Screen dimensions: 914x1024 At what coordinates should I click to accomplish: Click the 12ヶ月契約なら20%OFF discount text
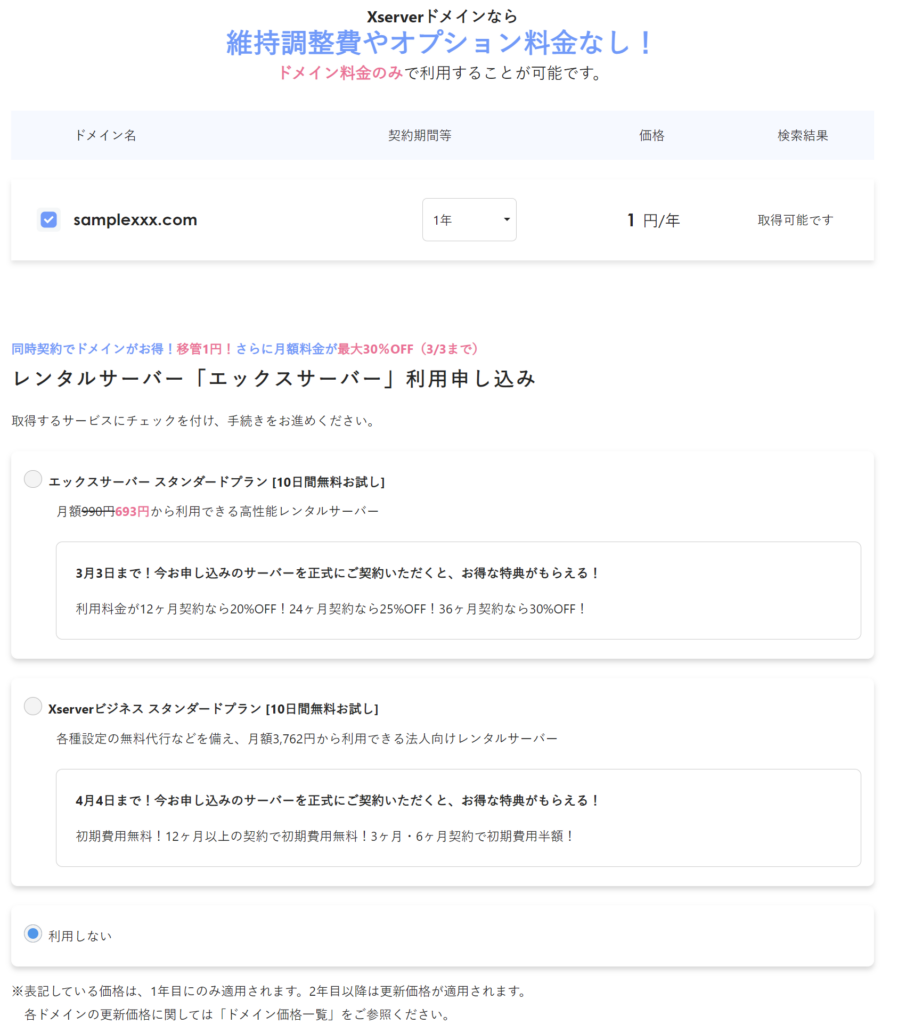331,609
